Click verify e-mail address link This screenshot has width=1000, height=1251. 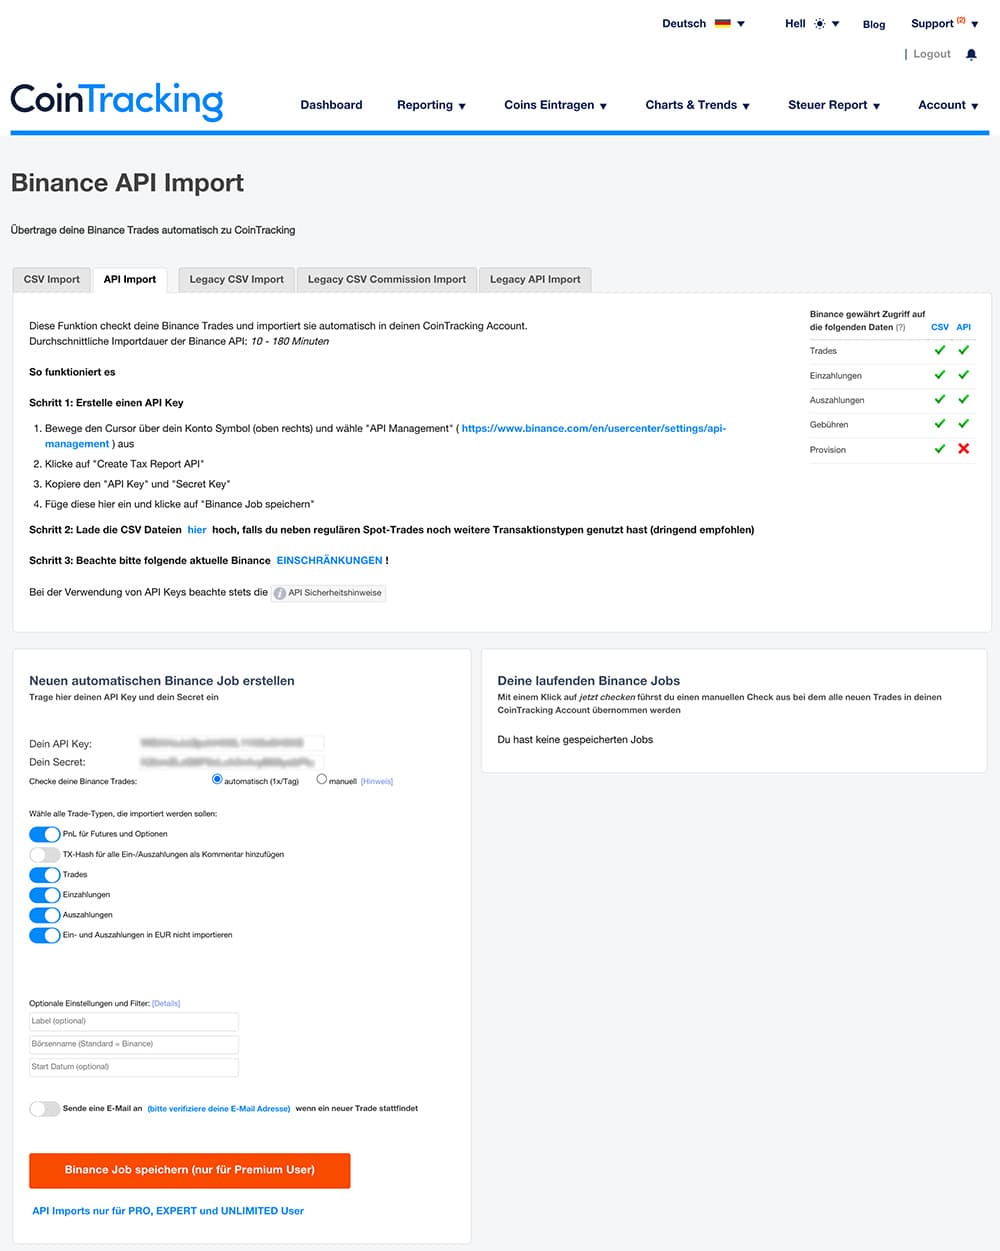tap(219, 1109)
